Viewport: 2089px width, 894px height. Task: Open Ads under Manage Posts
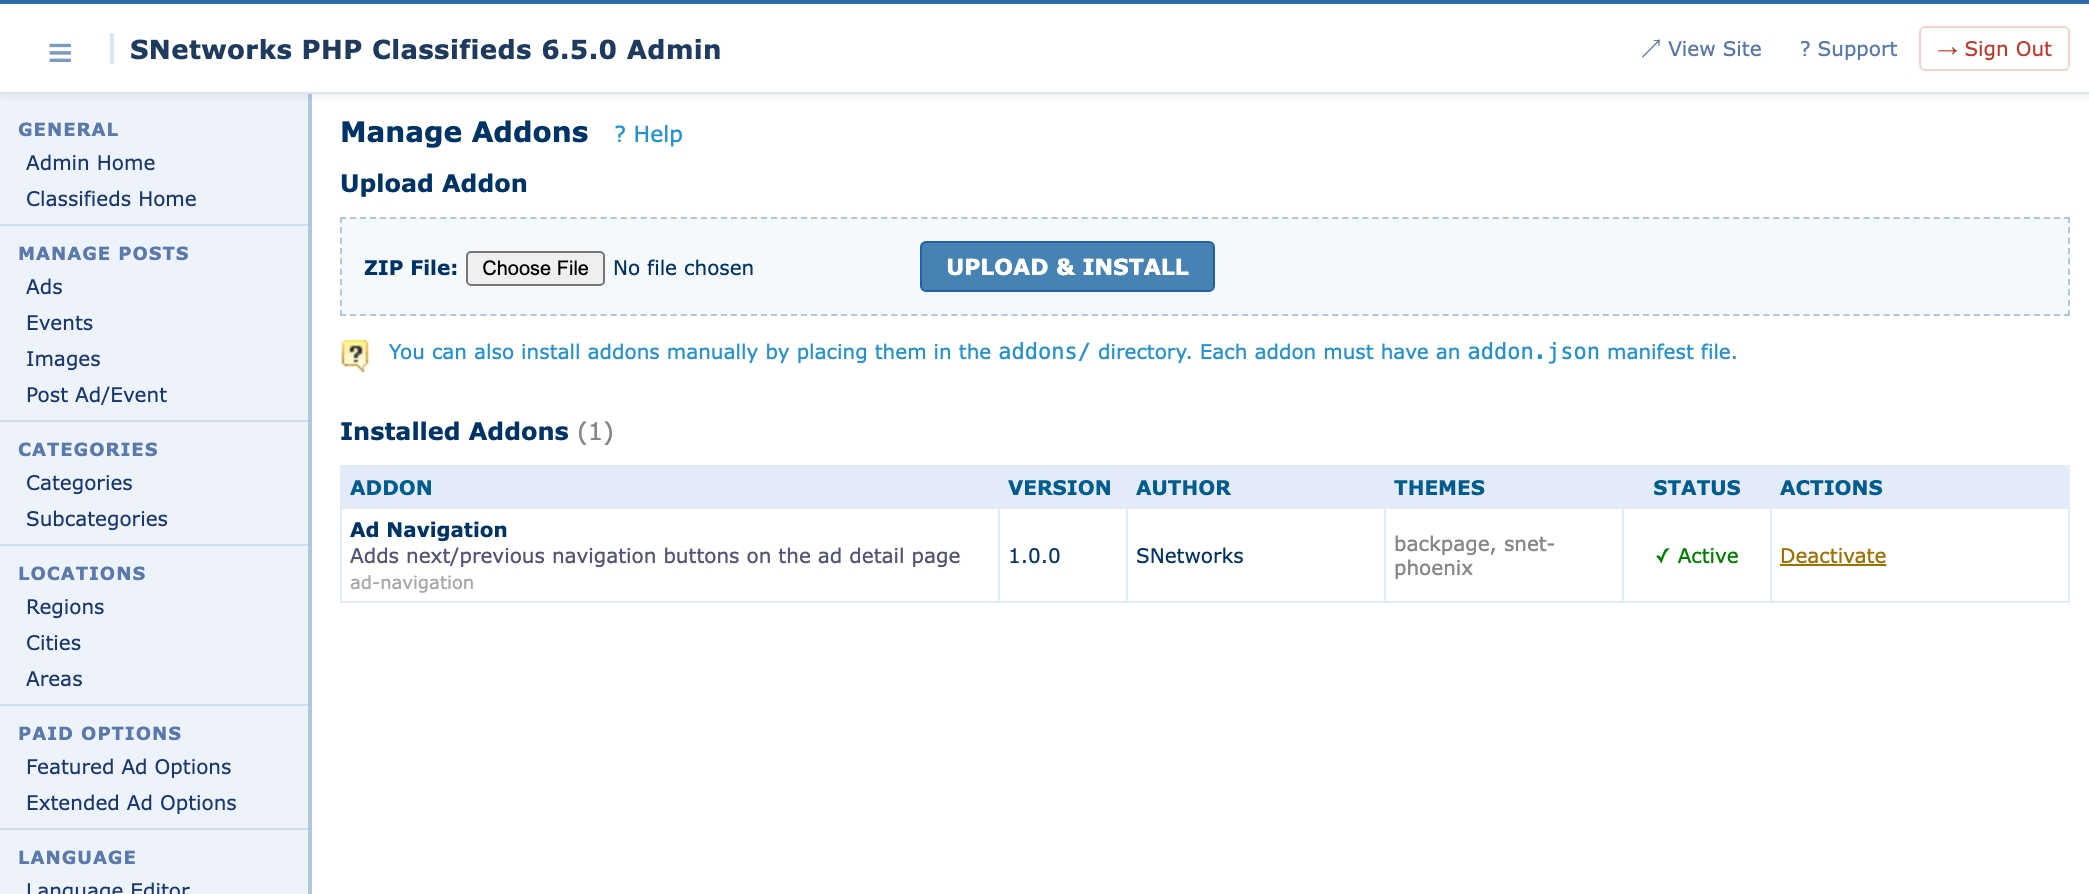pos(44,287)
